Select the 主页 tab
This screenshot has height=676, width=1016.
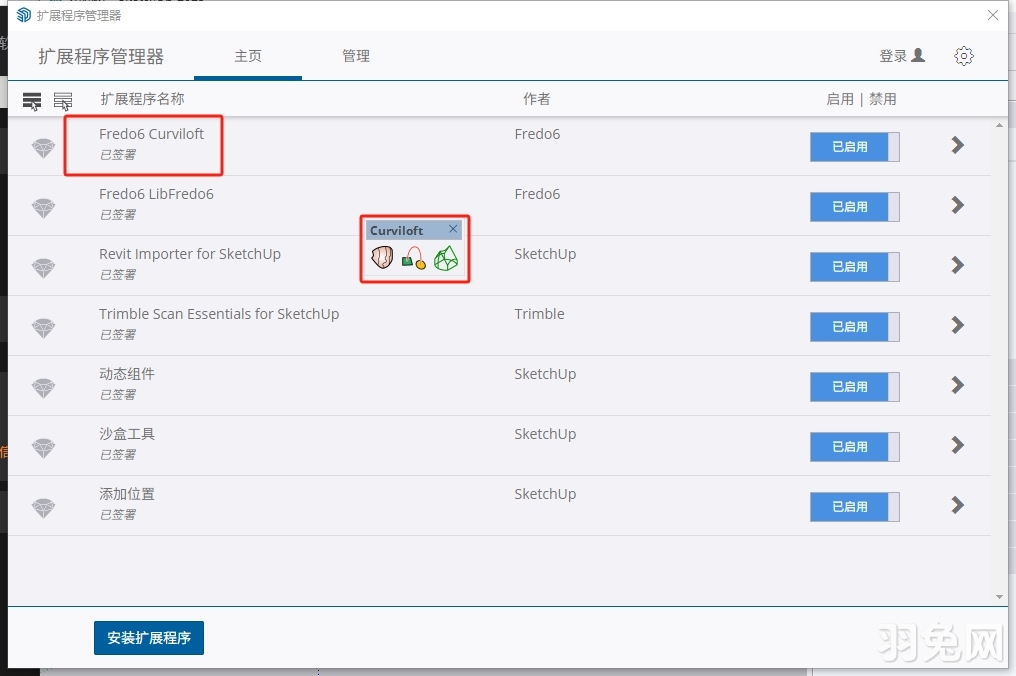(x=248, y=56)
